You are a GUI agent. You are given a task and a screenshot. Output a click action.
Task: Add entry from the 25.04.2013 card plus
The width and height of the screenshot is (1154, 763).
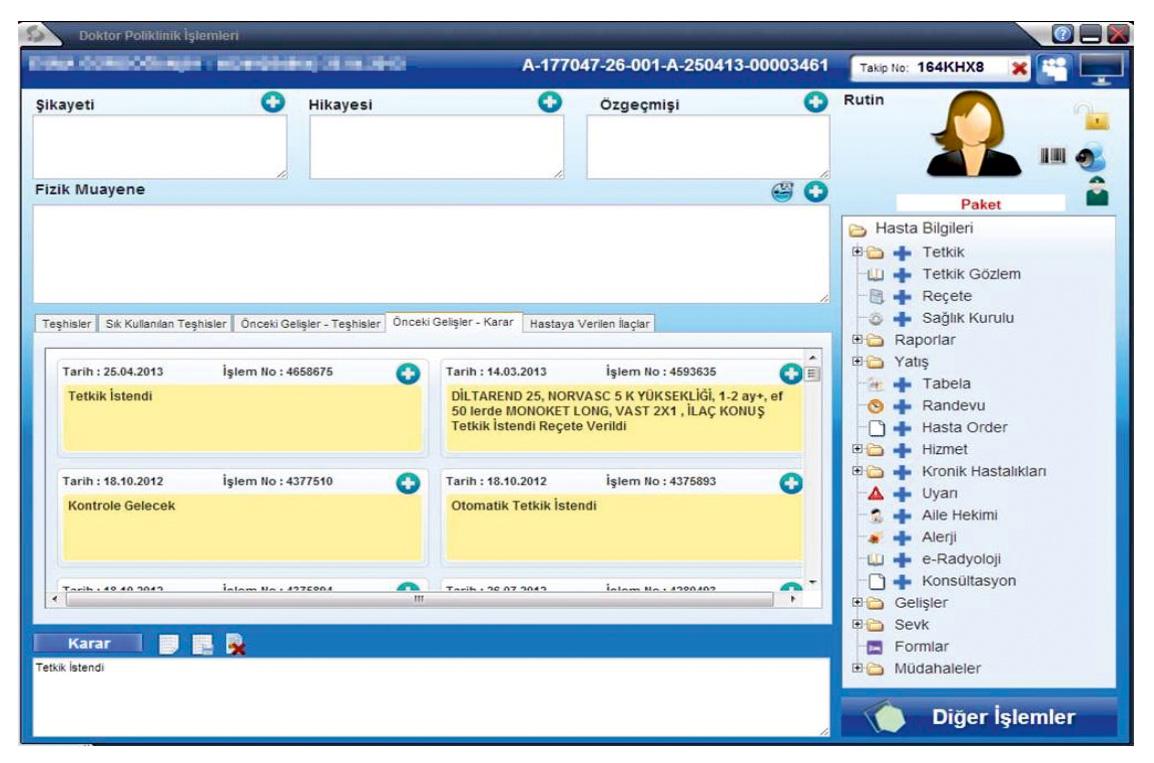[407, 372]
